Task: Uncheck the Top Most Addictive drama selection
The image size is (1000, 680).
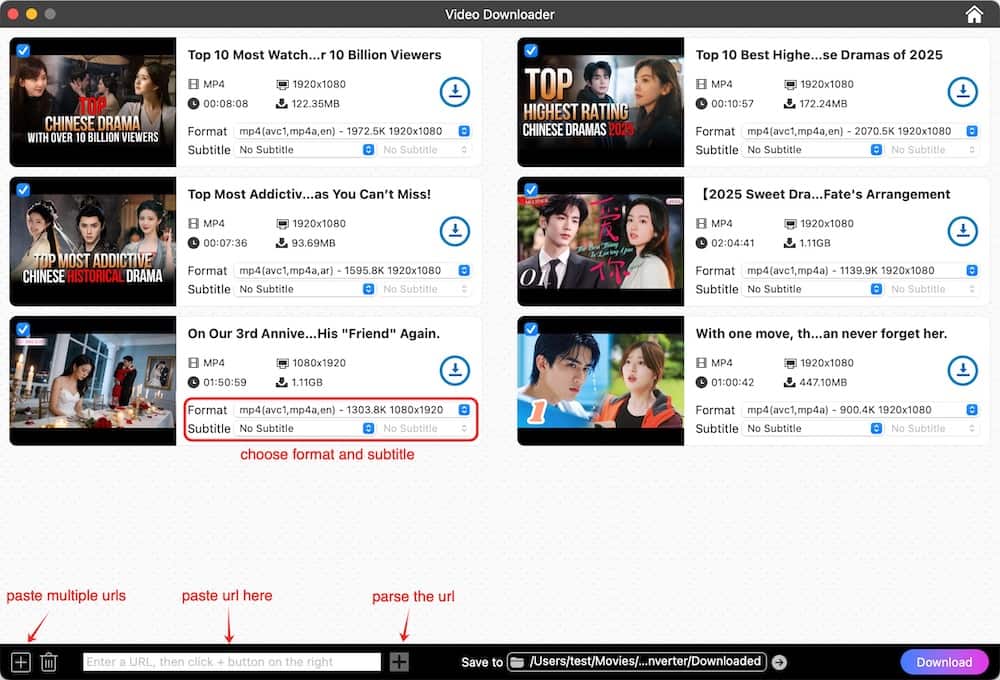Action: tap(23, 190)
